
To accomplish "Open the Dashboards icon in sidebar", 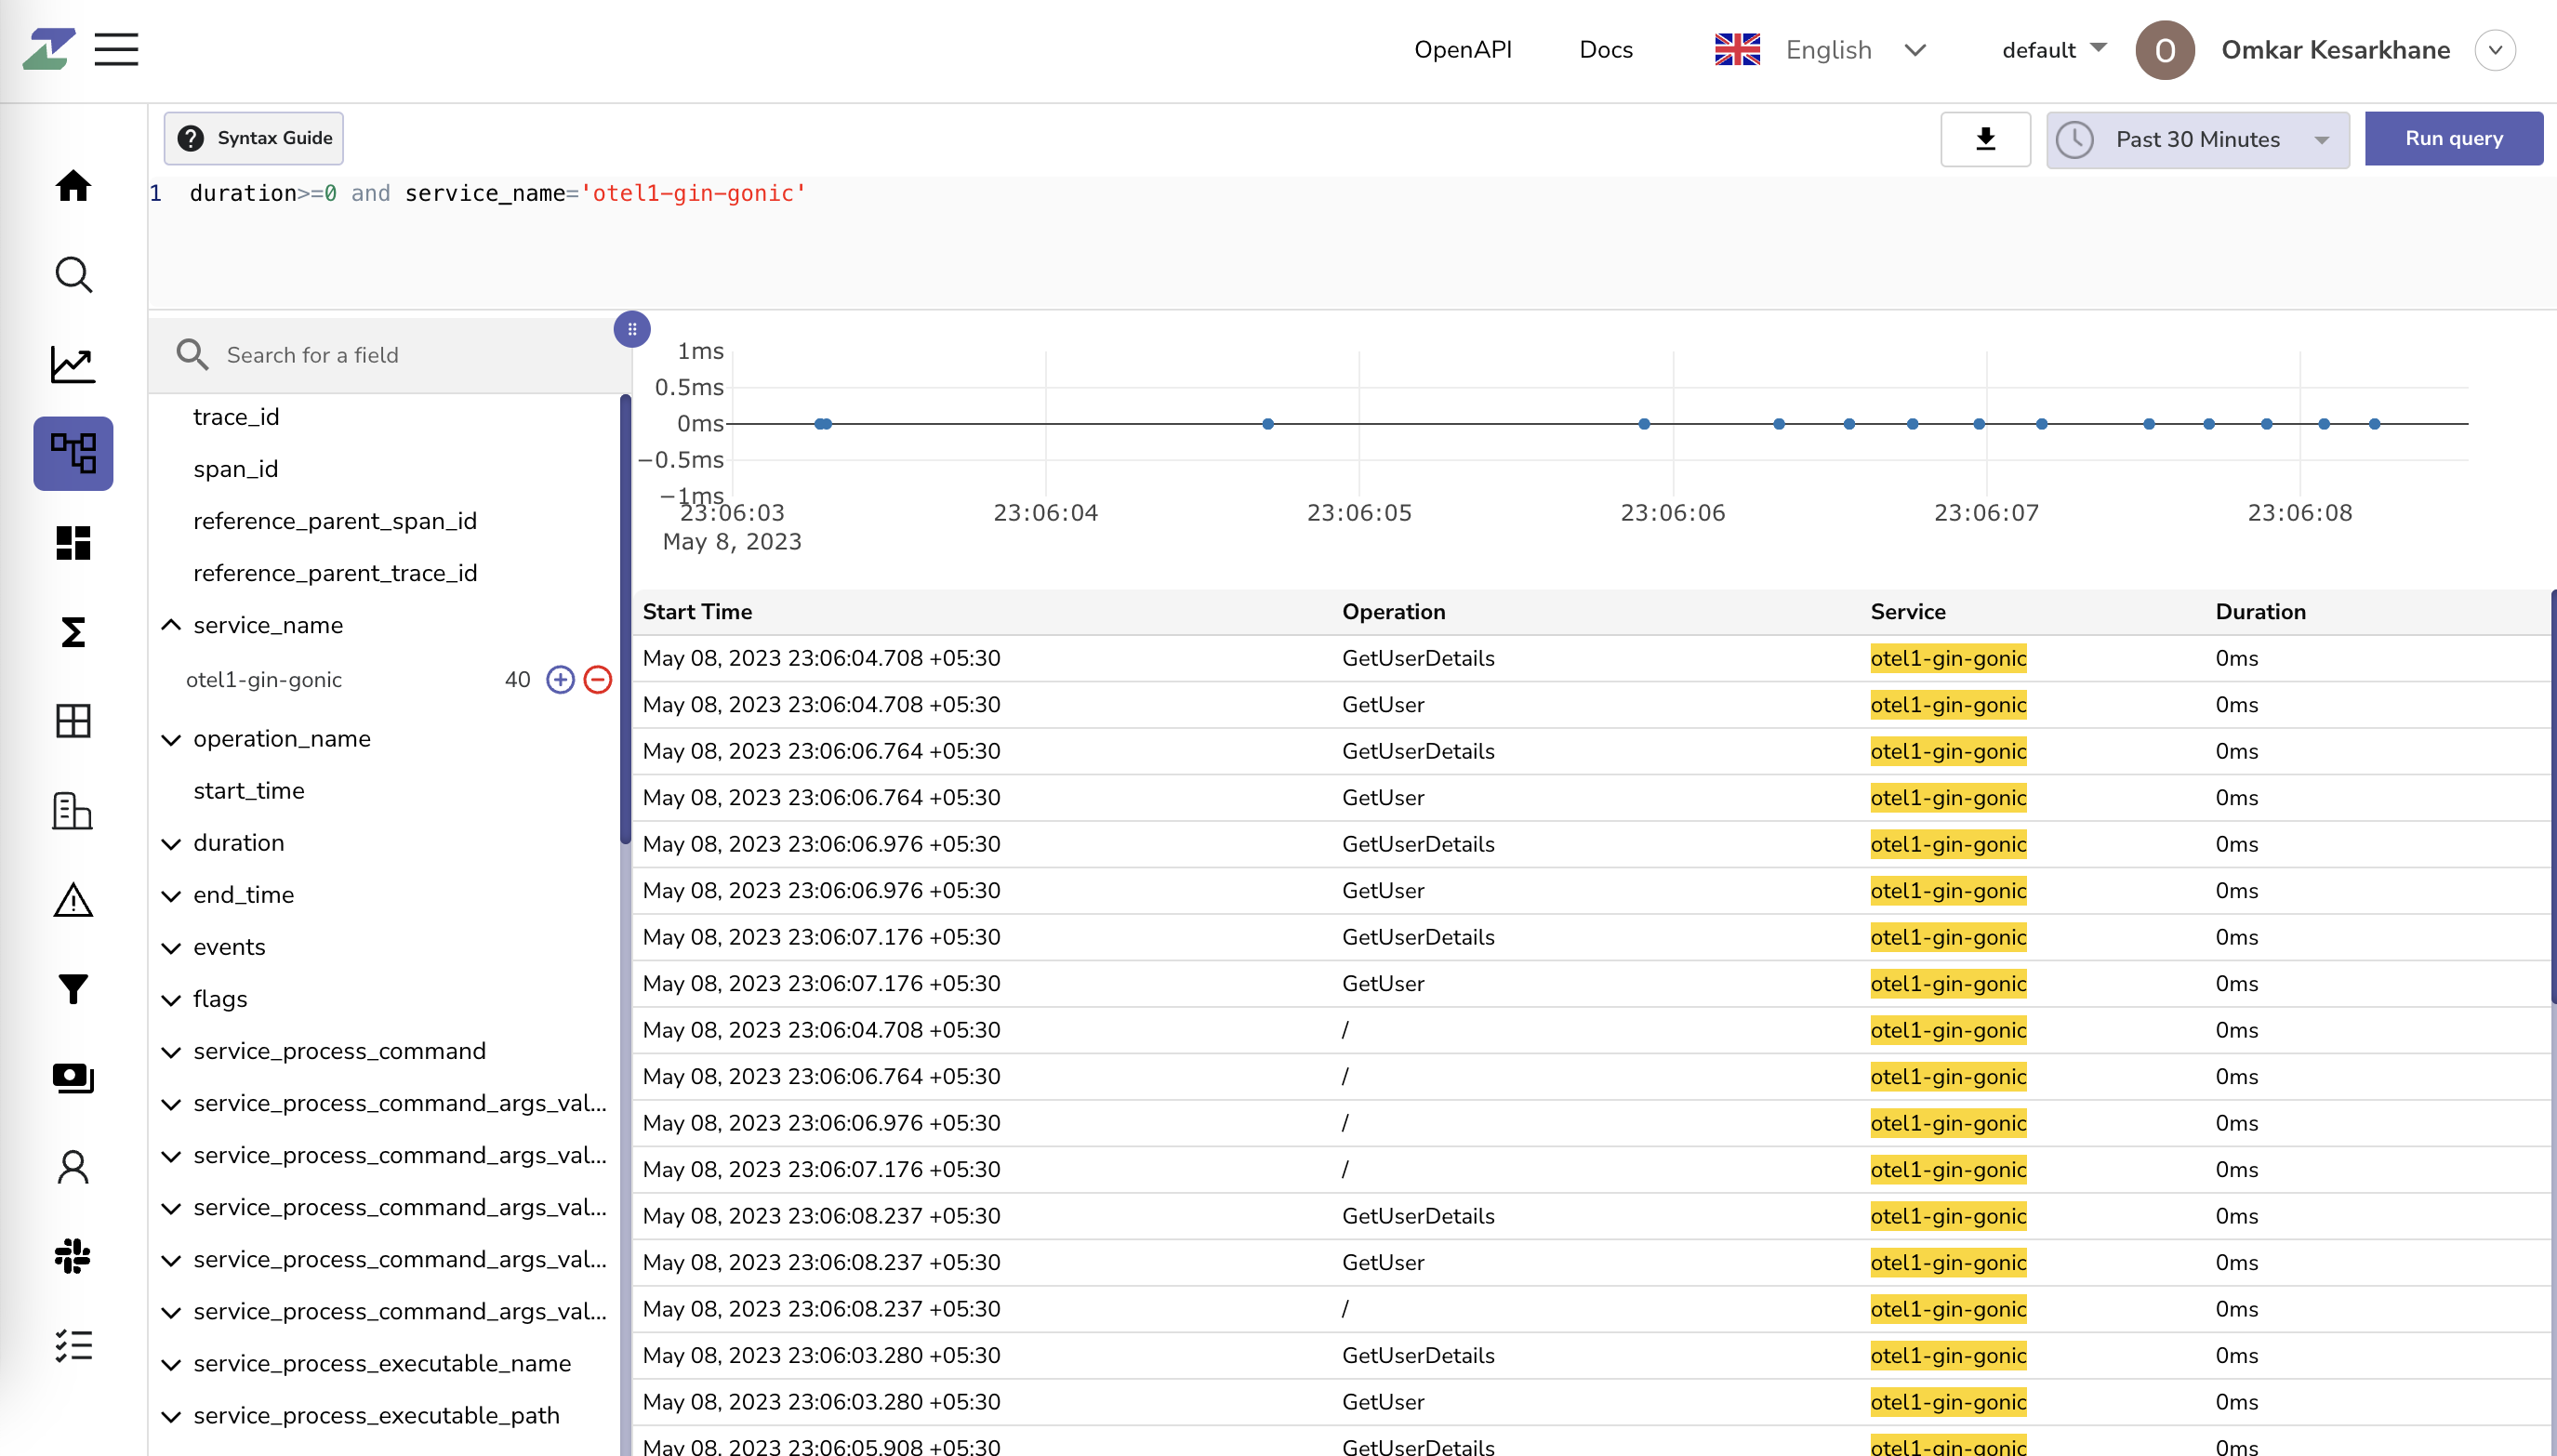I will (73, 542).
